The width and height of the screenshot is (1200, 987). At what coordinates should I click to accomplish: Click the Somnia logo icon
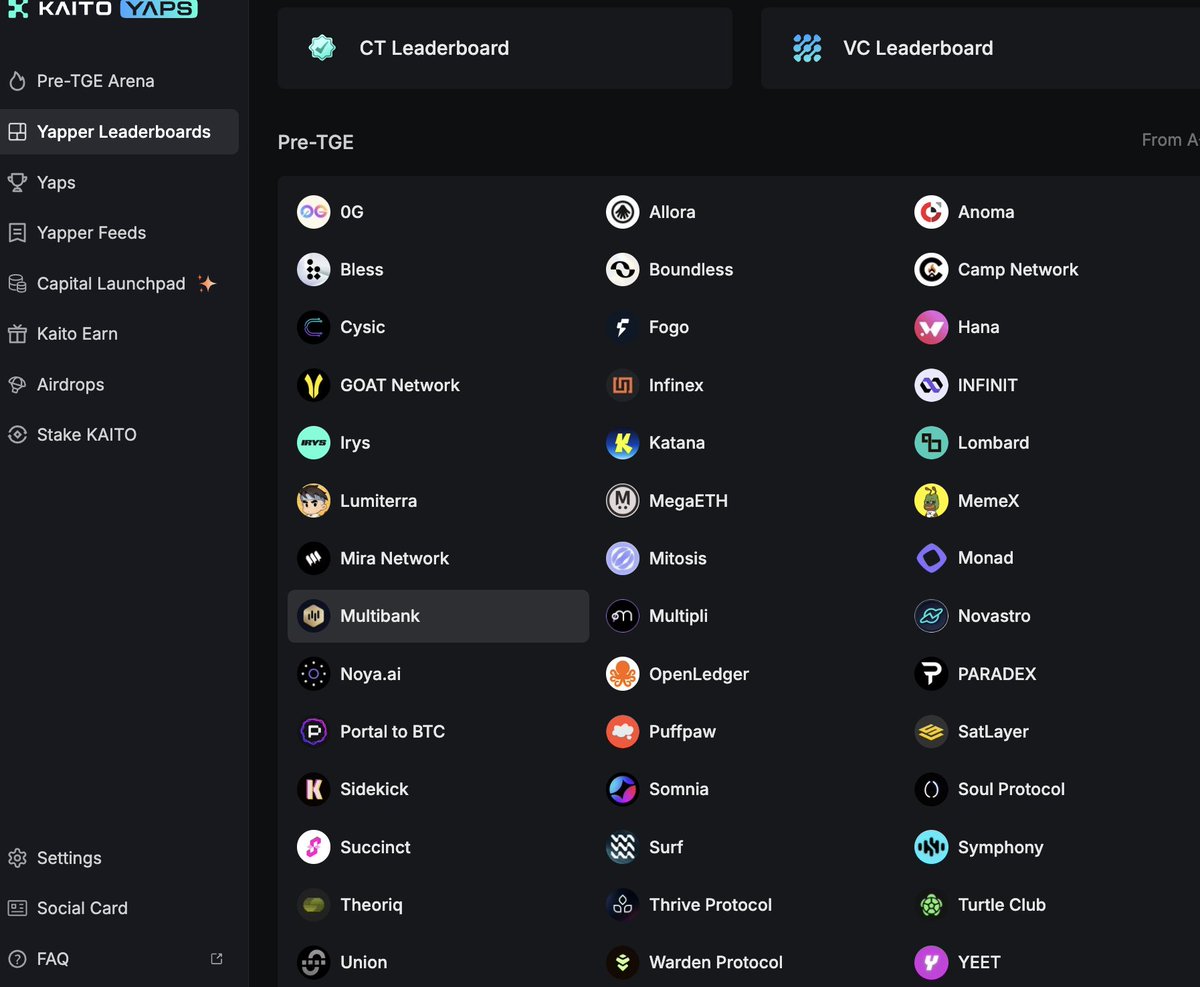click(x=622, y=789)
